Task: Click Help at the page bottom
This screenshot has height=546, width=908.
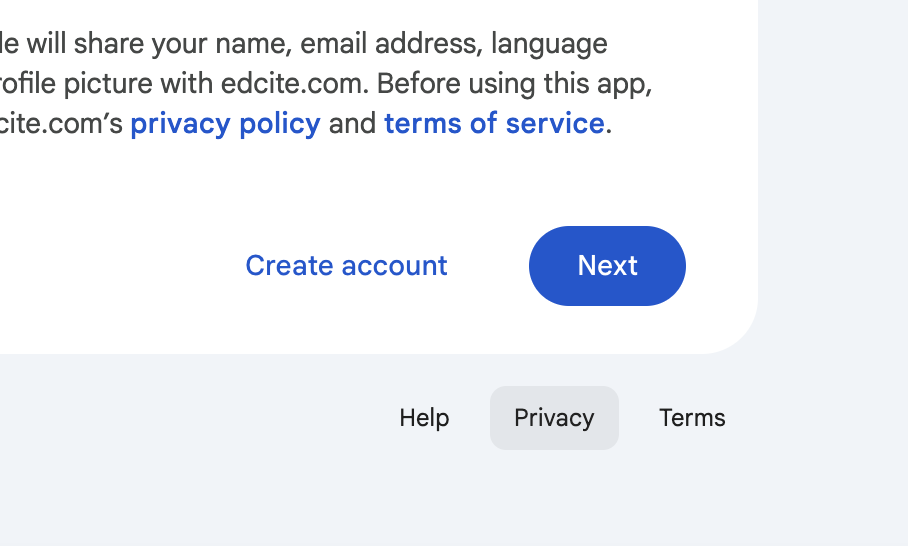Action: click(x=424, y=418)
